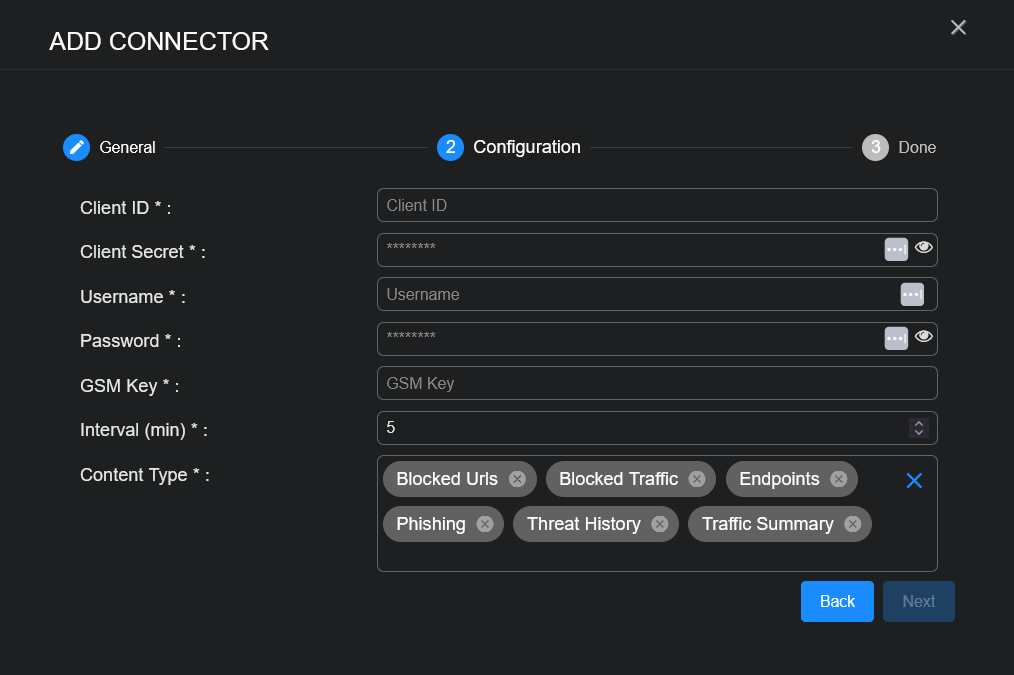The width and height of the screenshot is (1014, 675).
Task: Adjust Interval minutes with the stepper arrows
Action: 918,428
